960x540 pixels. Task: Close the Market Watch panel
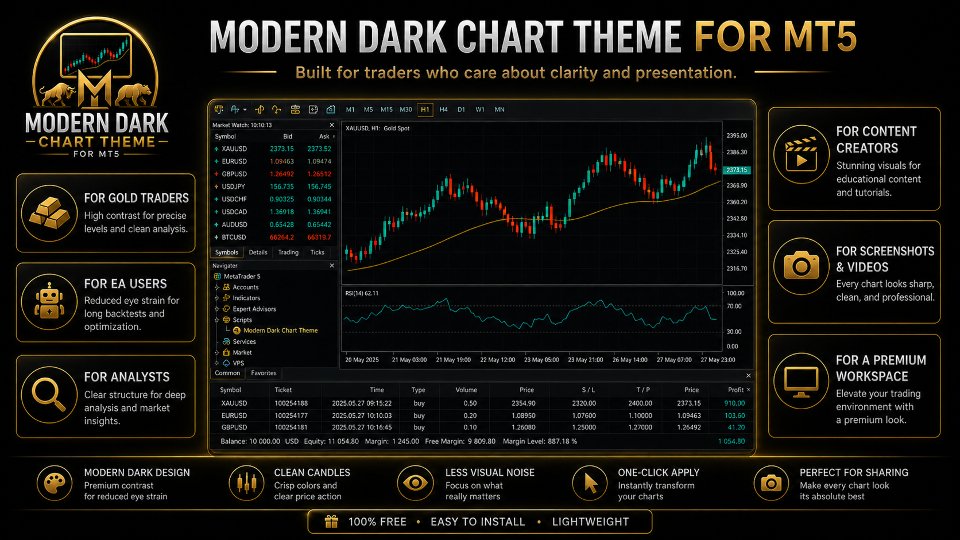(332, 125)
